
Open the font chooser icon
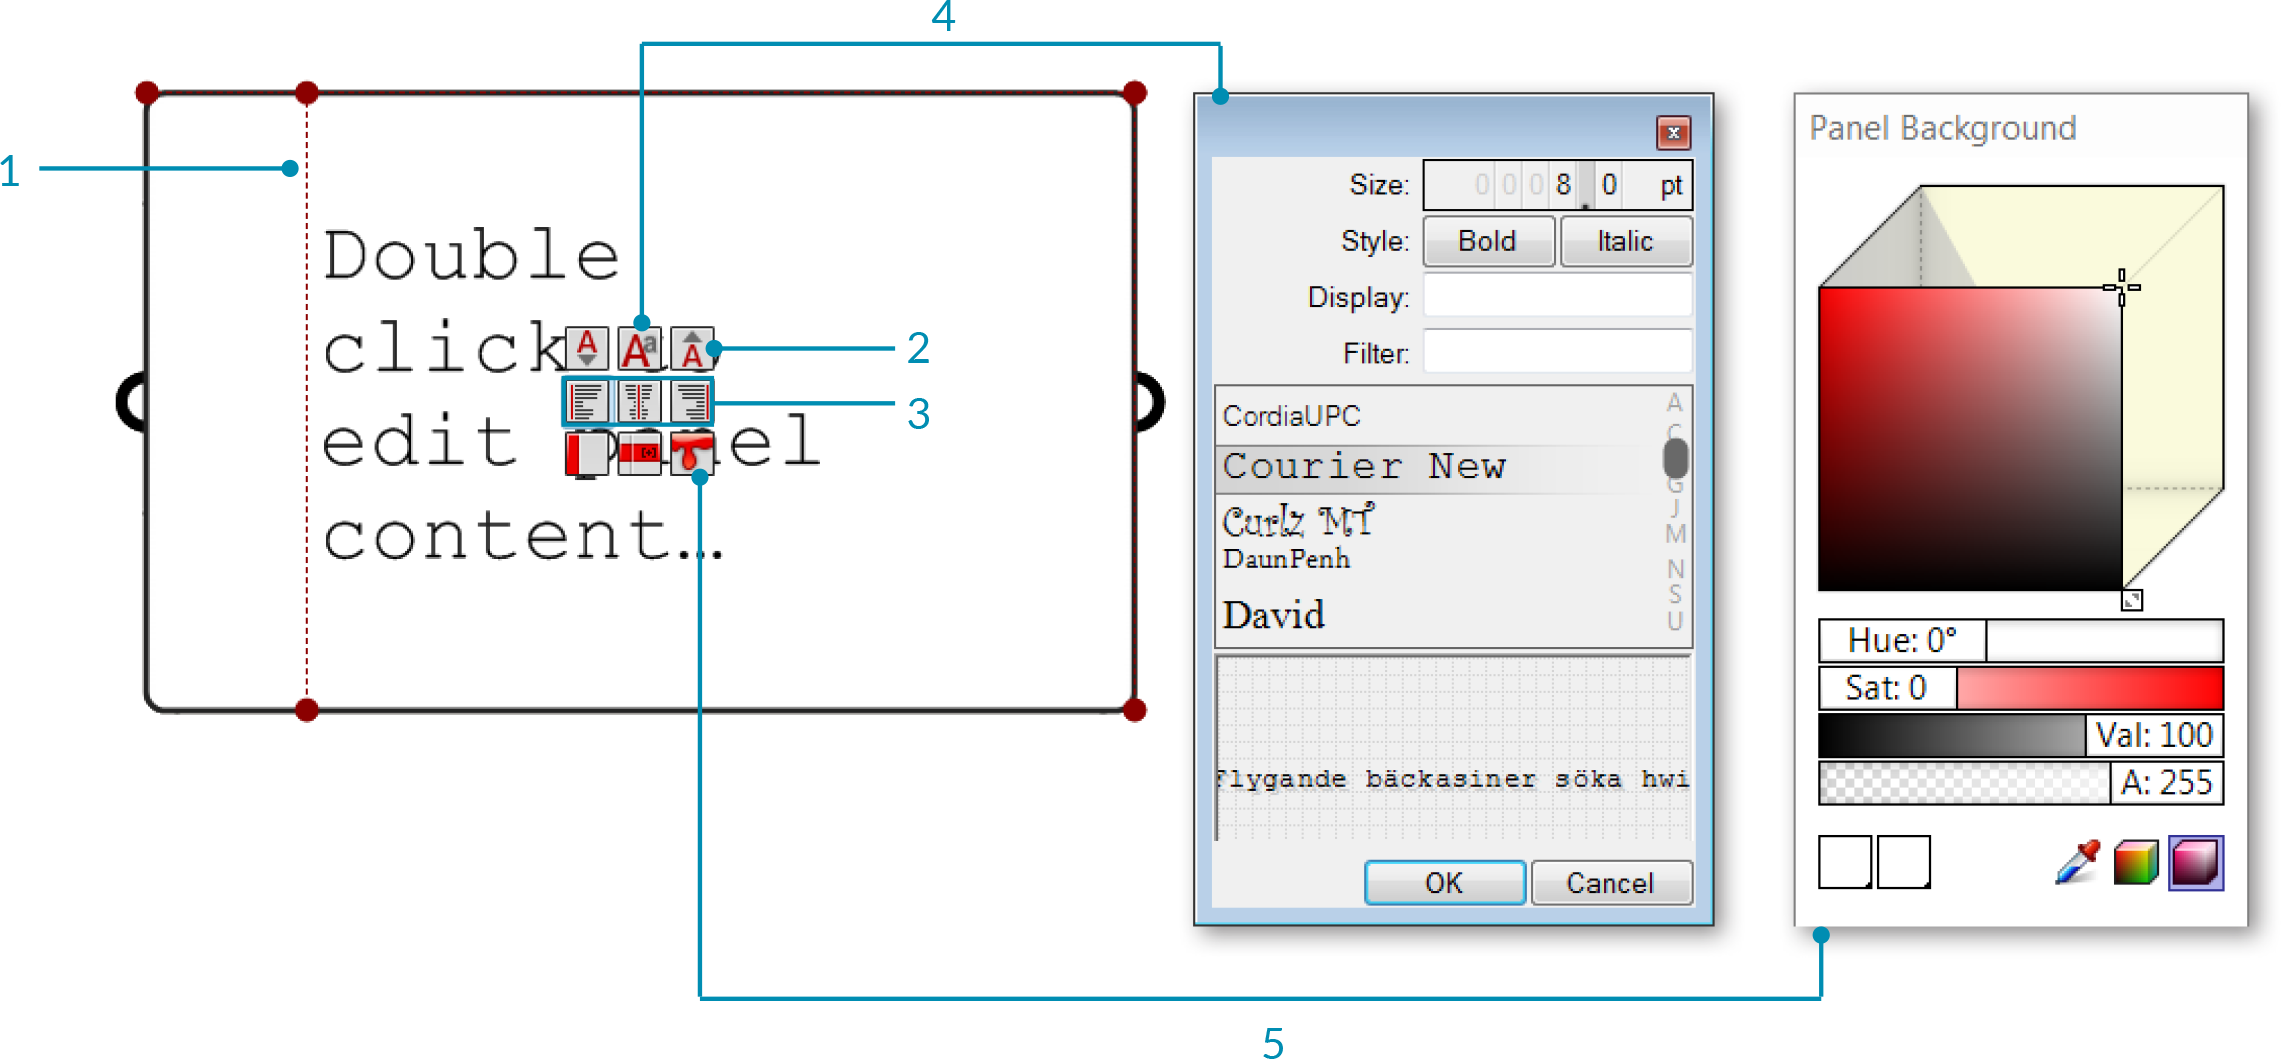pyautogui.click(x=639, y=349)
